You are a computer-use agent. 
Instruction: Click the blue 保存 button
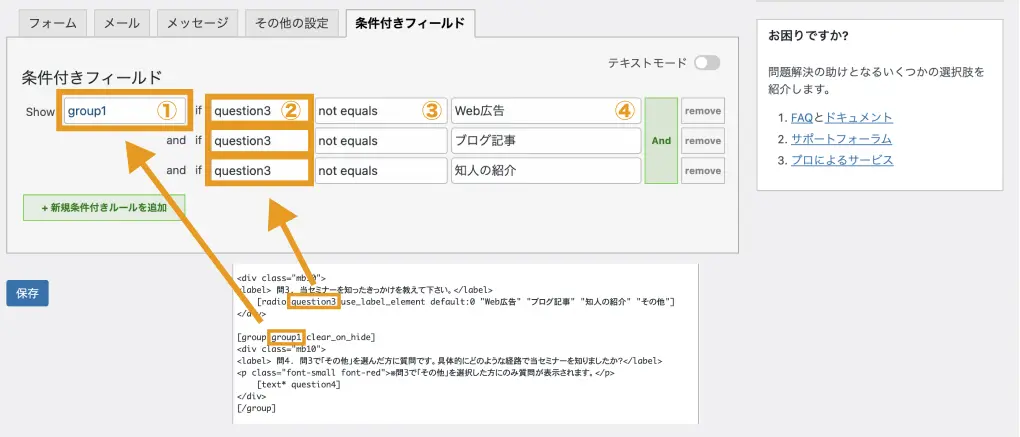pyautogui.click(x=27, y=293)
